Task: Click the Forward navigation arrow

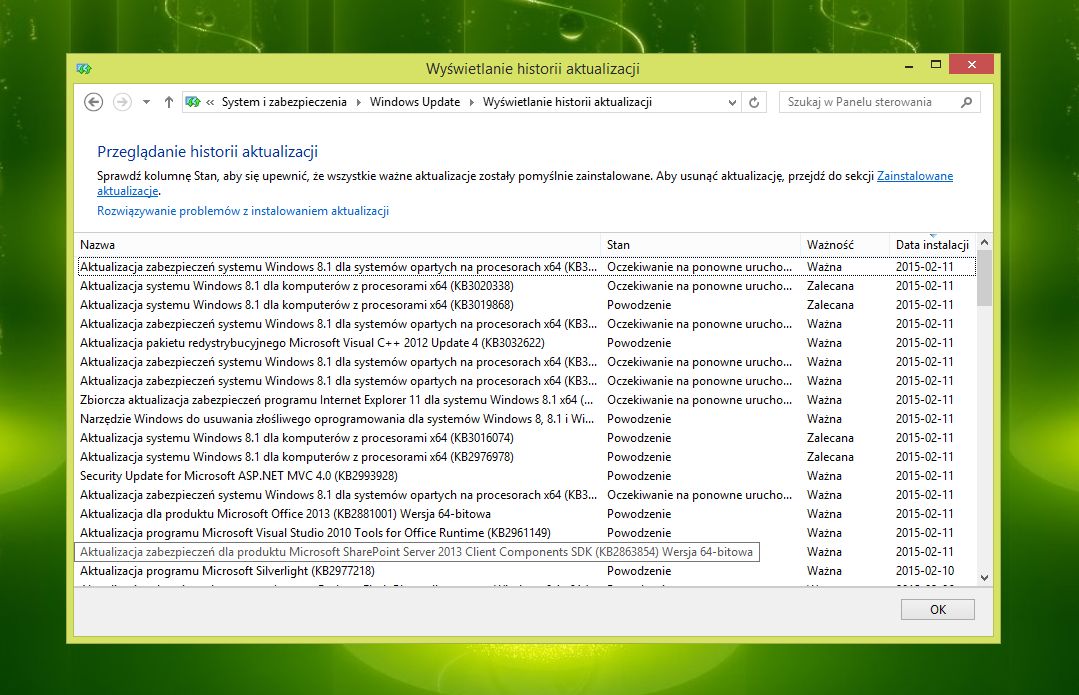Action: pos(122,102)
